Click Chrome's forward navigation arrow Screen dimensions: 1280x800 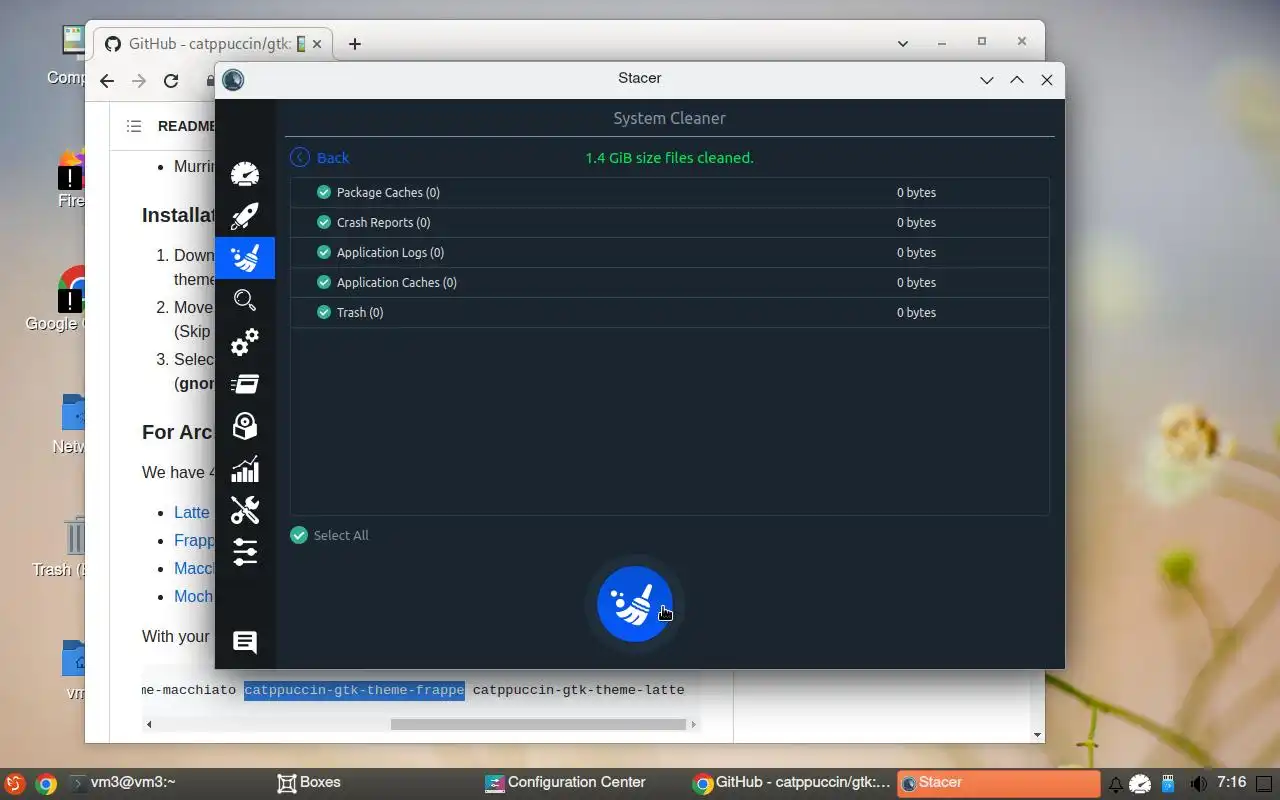(139, 81)
